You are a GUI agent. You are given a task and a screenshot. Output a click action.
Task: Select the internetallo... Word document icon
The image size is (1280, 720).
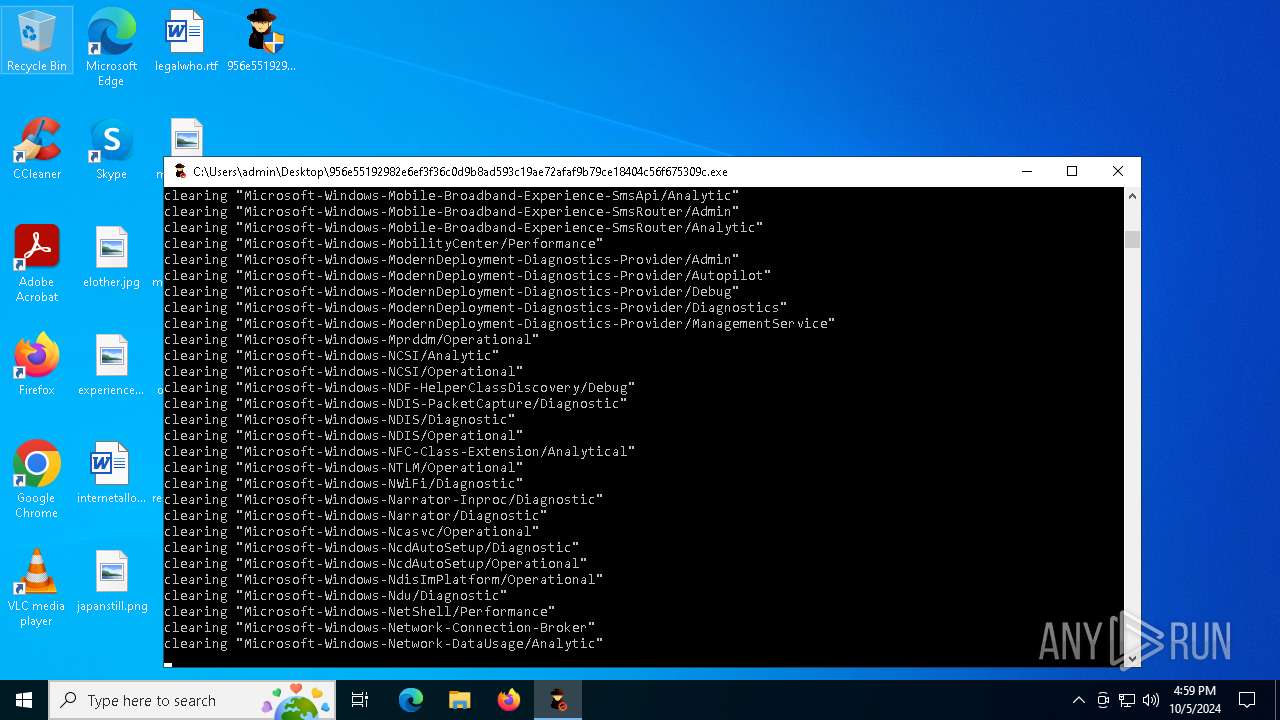111,473
